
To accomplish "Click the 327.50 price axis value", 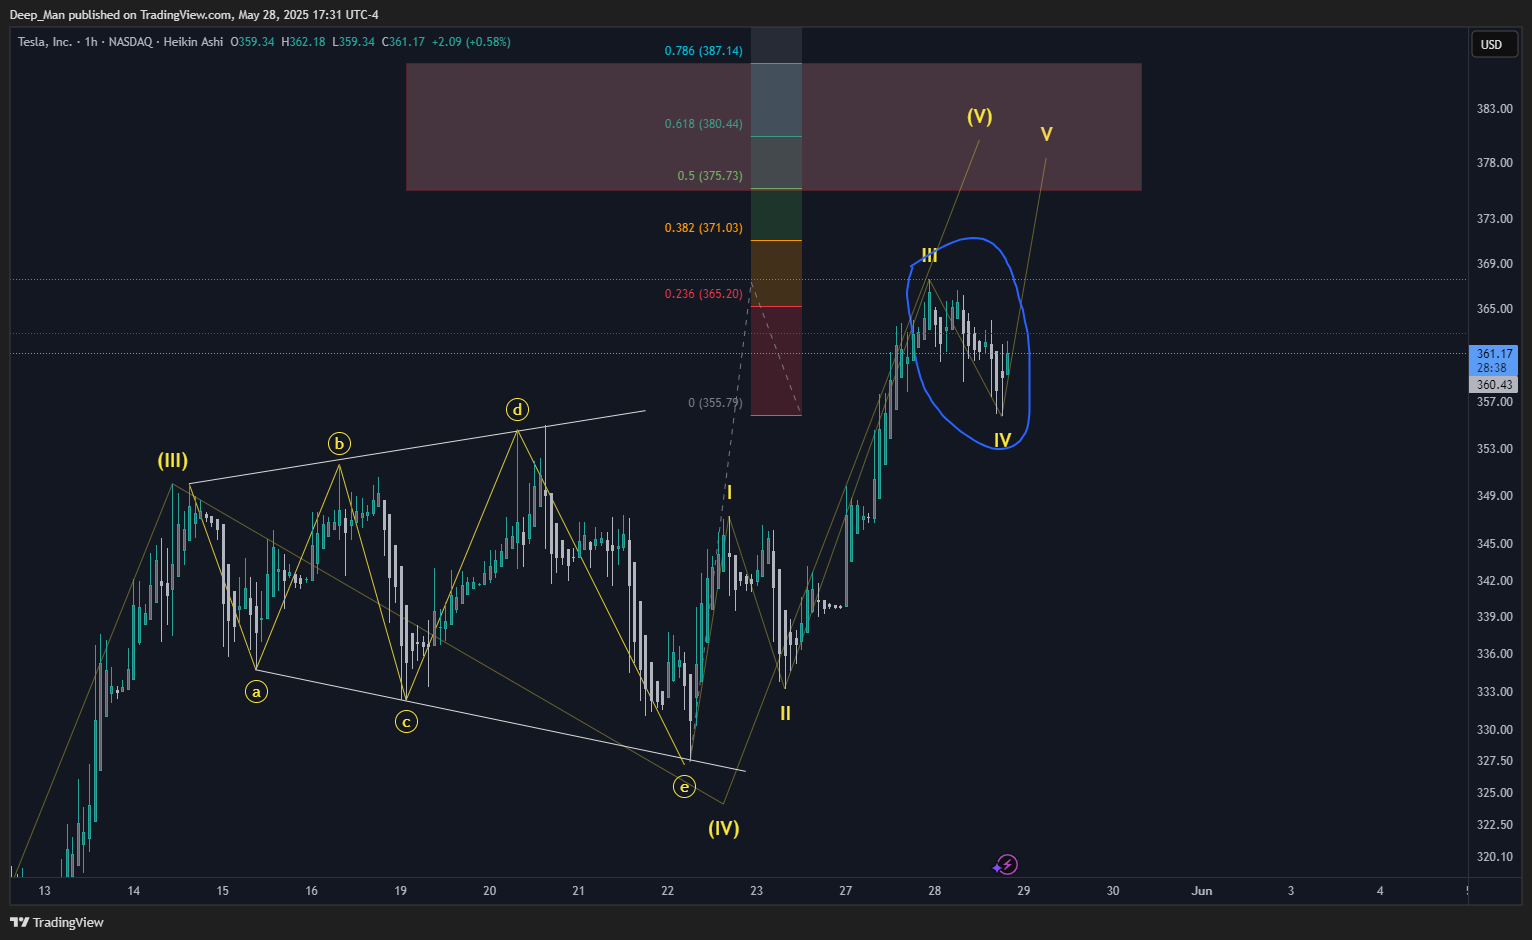I will [1495, 761].
